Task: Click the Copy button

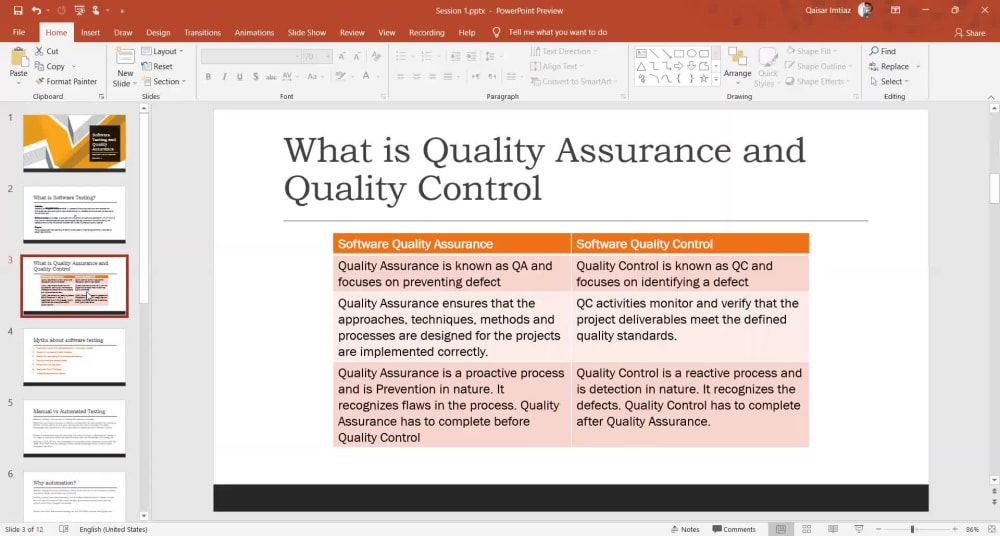Action: (50, 66)
